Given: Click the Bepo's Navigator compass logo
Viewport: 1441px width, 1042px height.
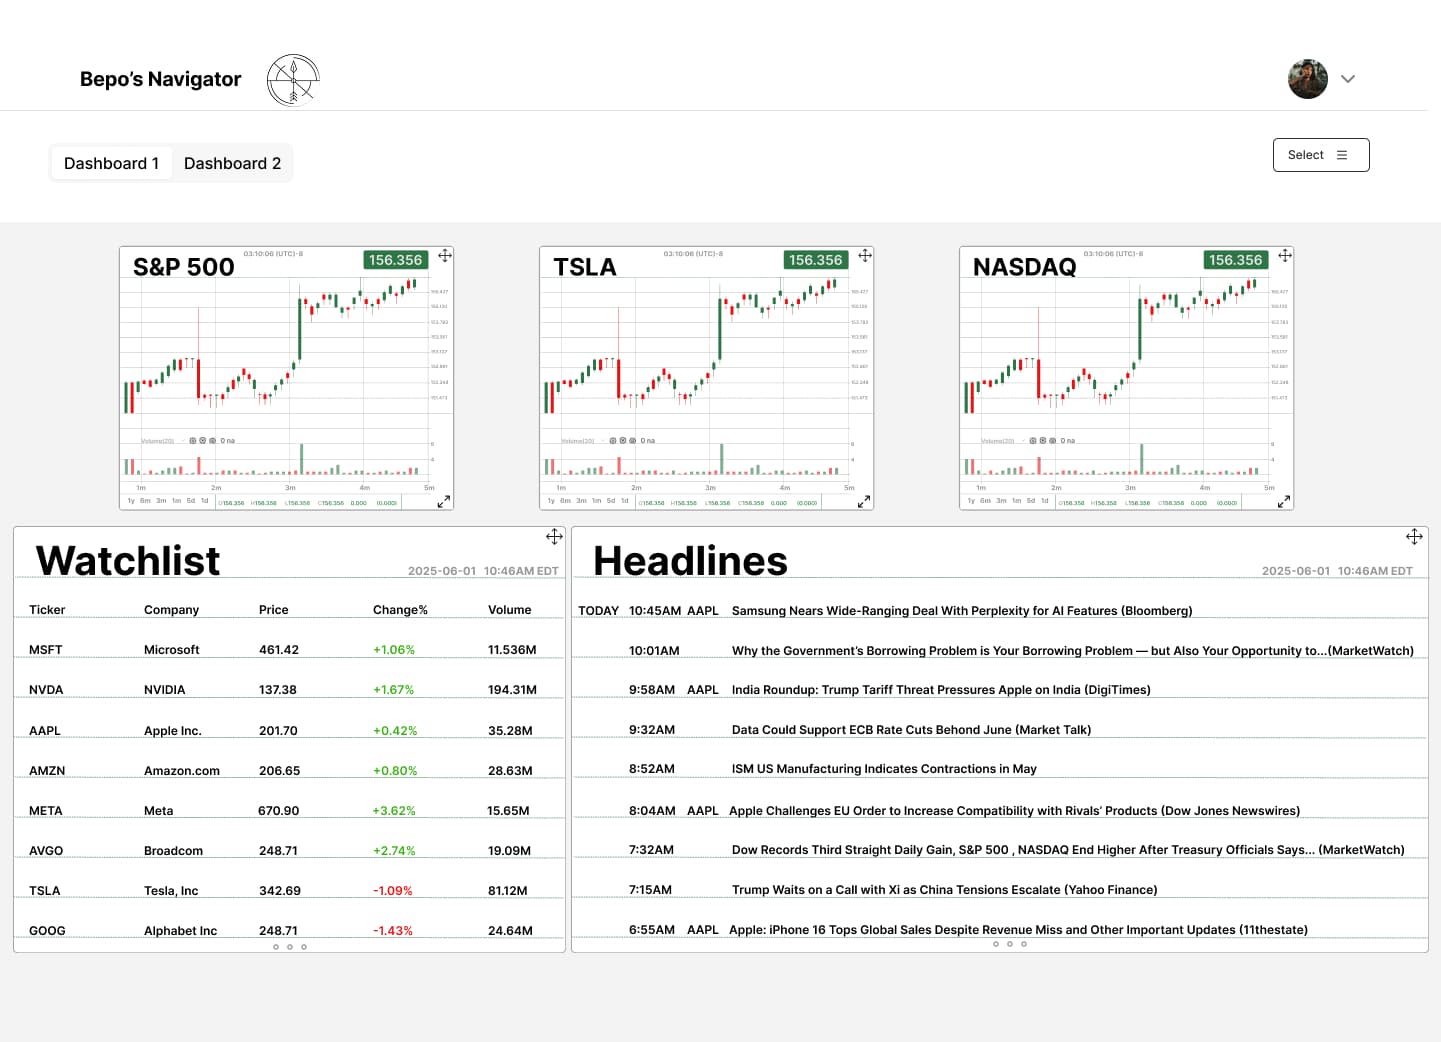Looking at the screenshot, I should (x=293, y=80).
